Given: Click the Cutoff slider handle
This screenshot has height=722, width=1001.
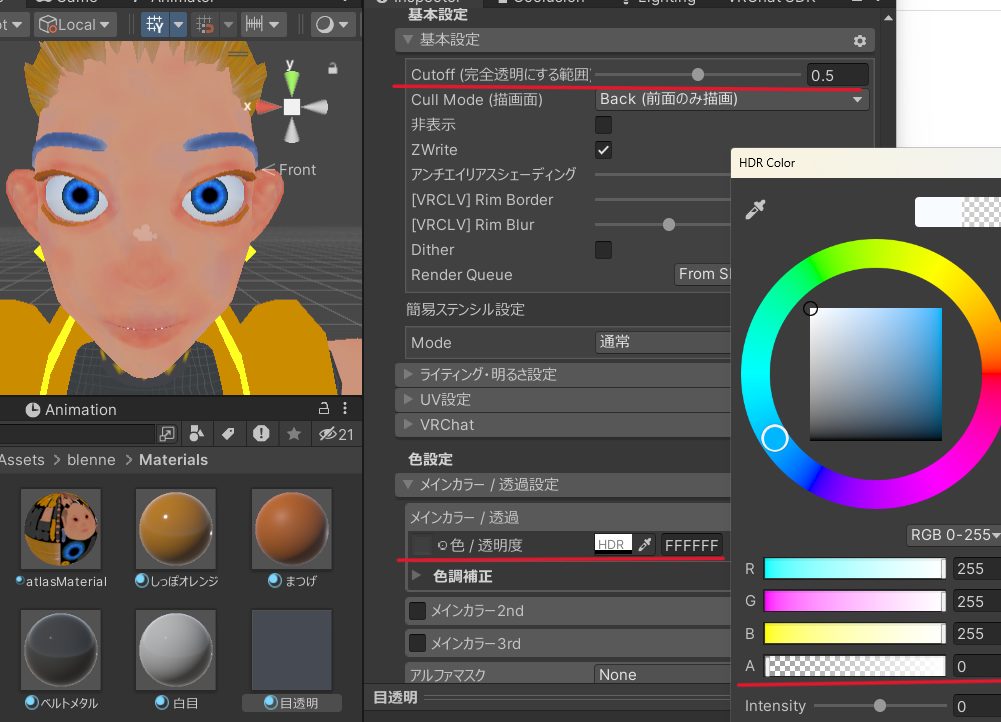Looking at the screenshot, I should [x=698, y=74].
